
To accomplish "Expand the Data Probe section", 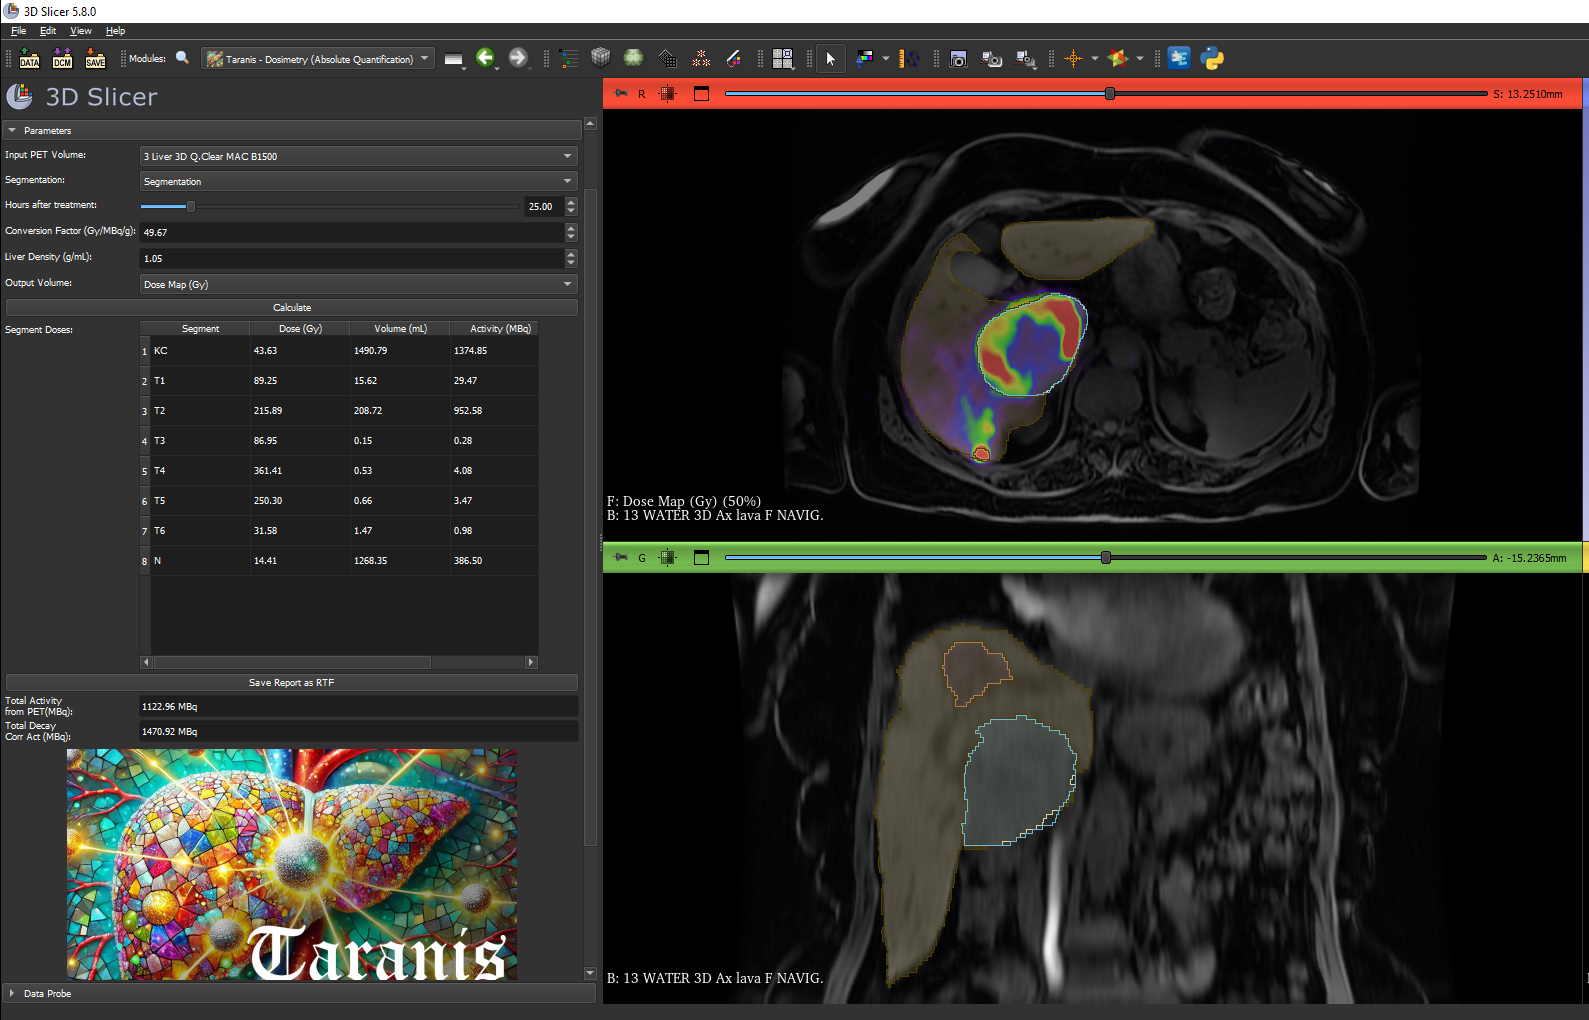I will pyautogui.click(x=299, y=994).
